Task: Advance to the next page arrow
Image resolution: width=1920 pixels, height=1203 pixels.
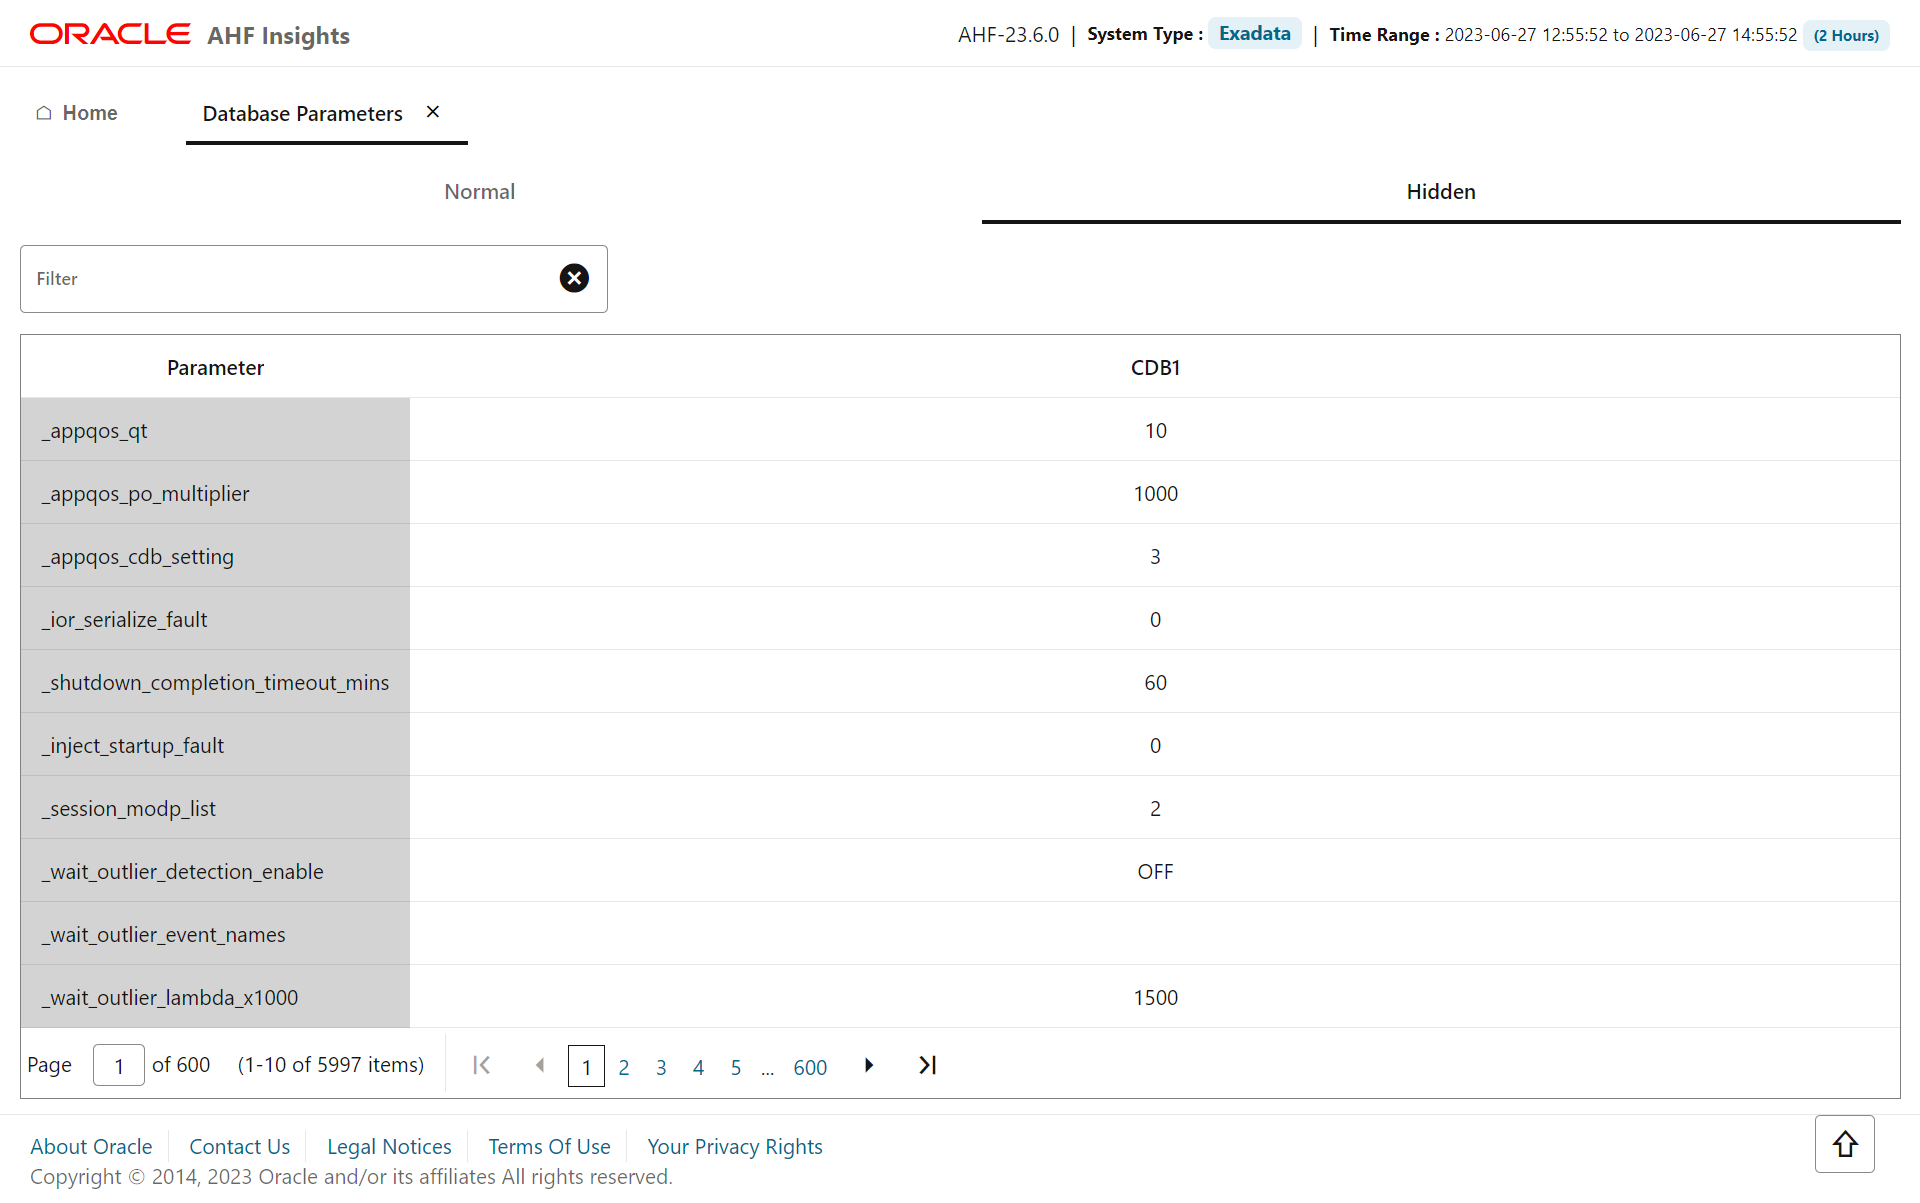Action: click(x=869, y=1065)
